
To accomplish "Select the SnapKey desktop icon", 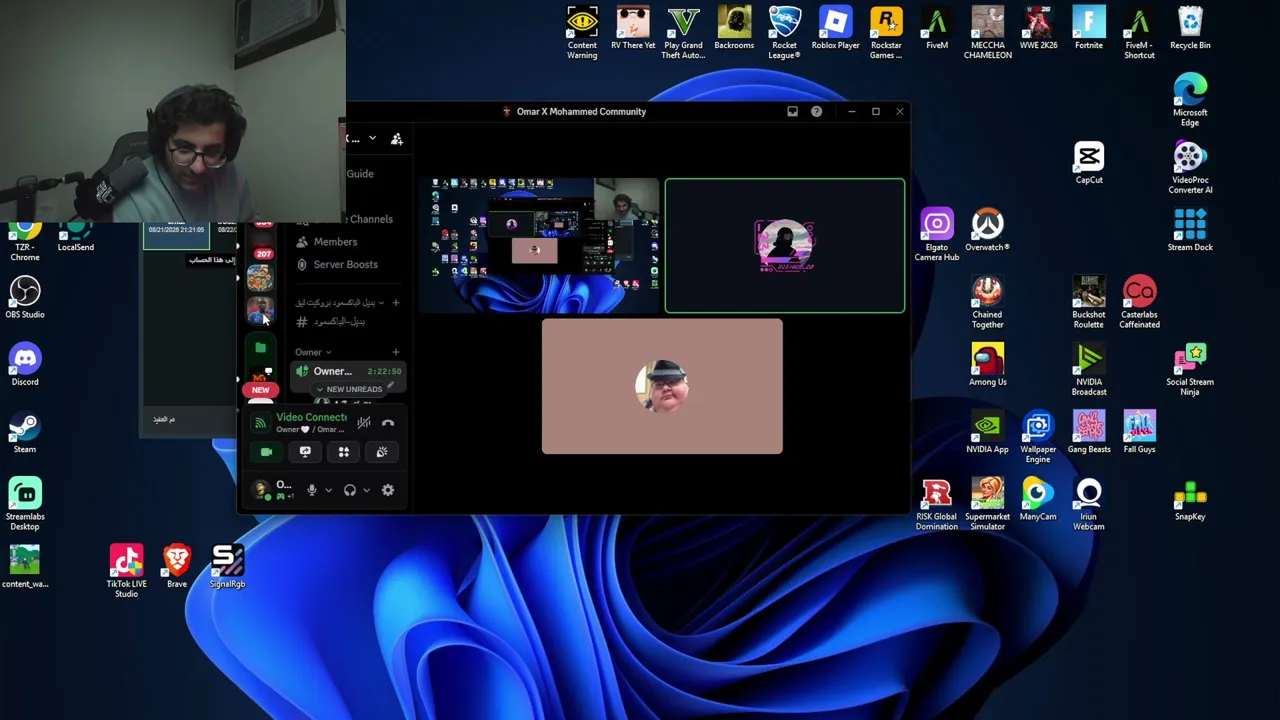I will click(x=1190, y=499).
